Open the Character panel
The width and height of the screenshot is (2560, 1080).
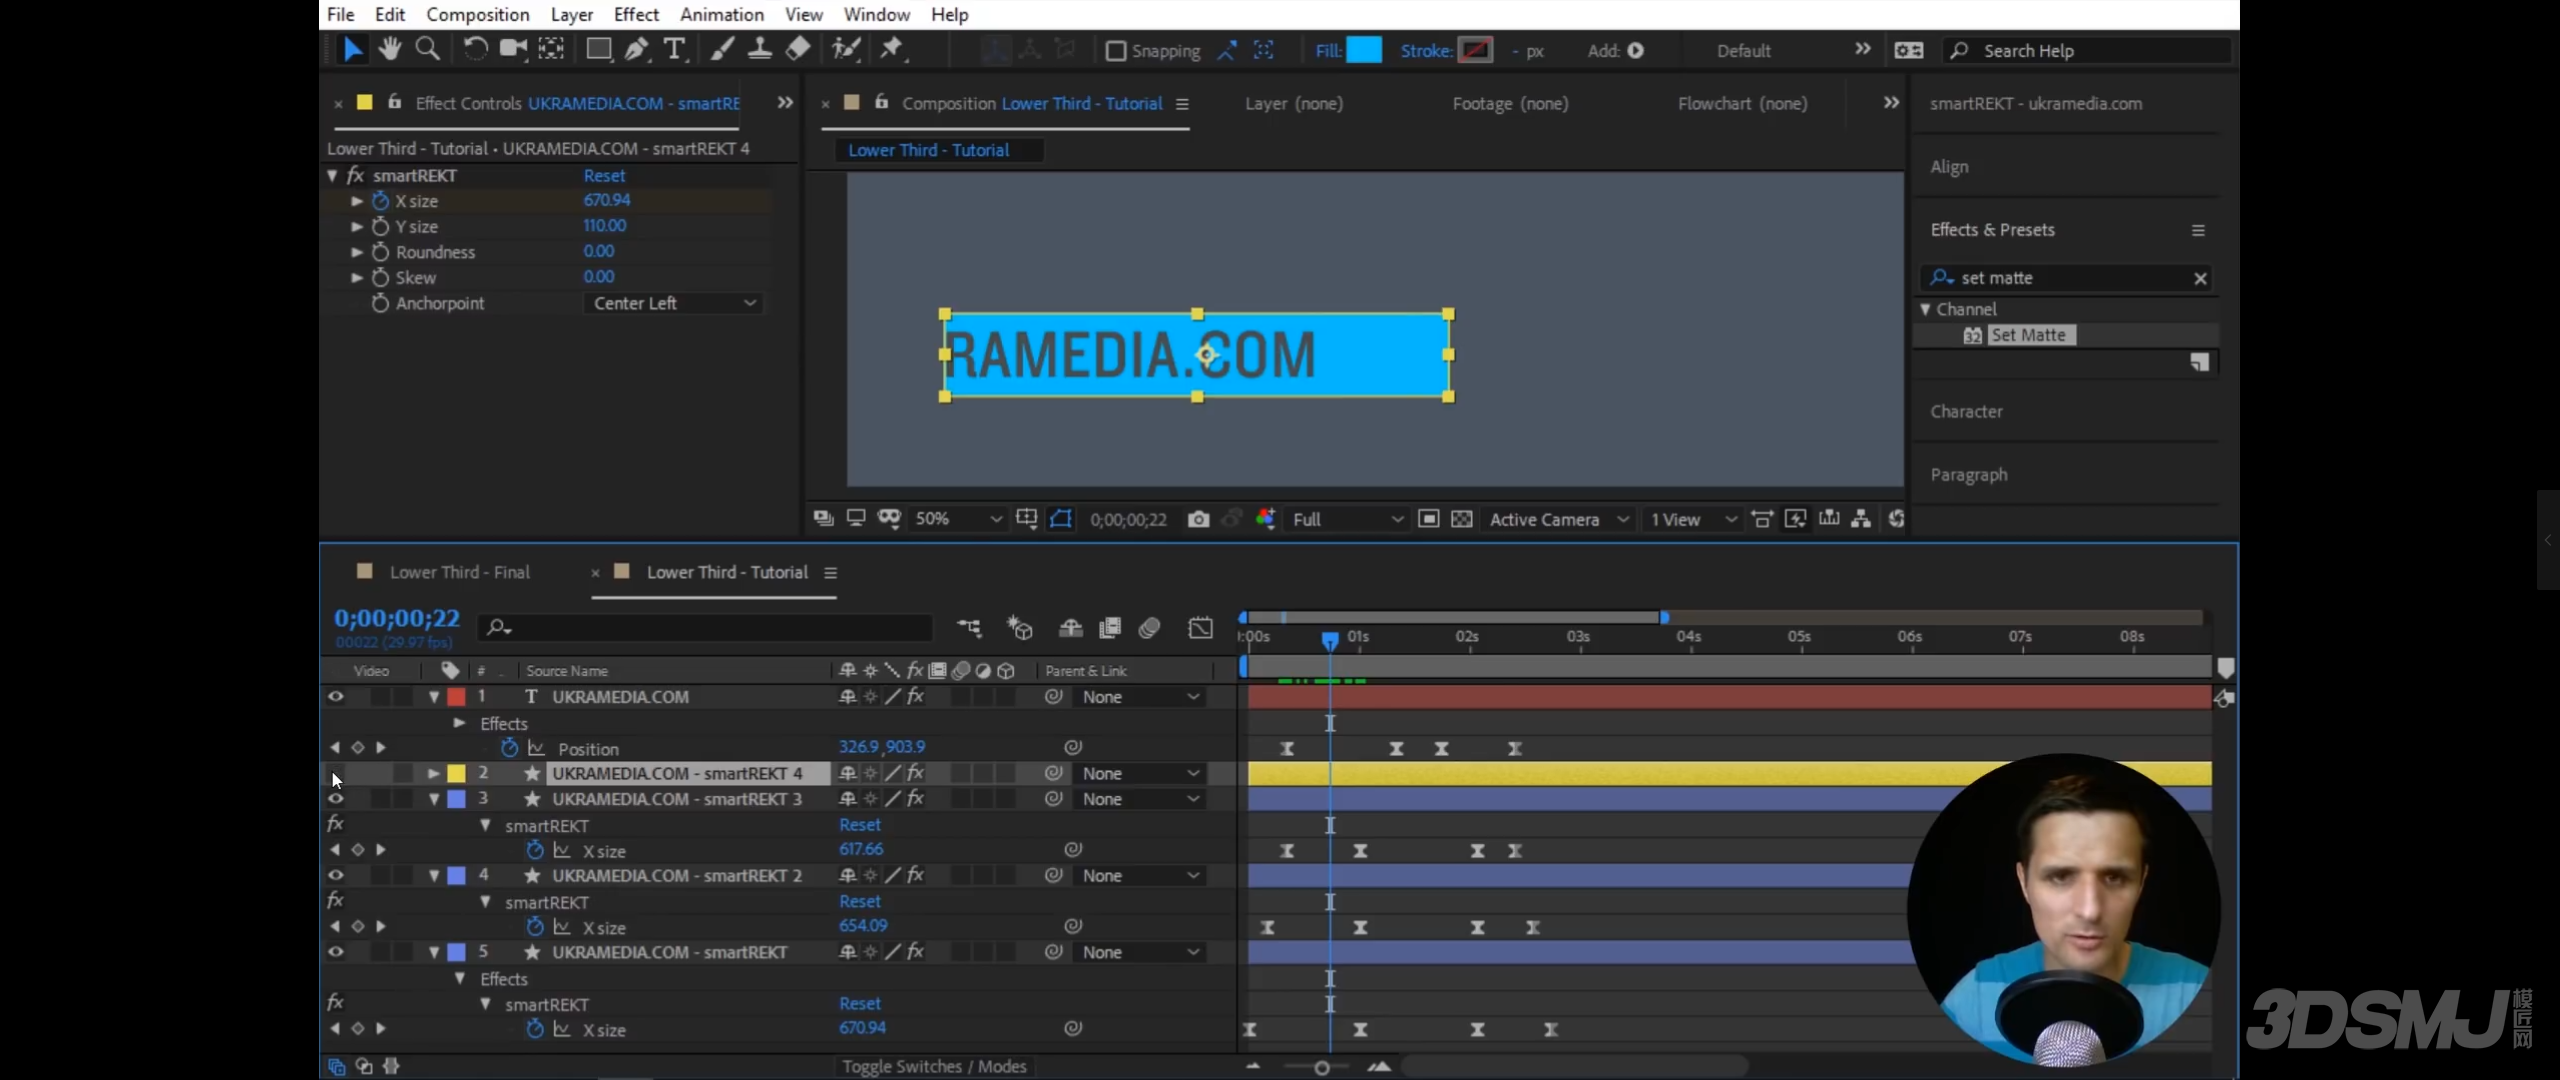(1966, 411)
